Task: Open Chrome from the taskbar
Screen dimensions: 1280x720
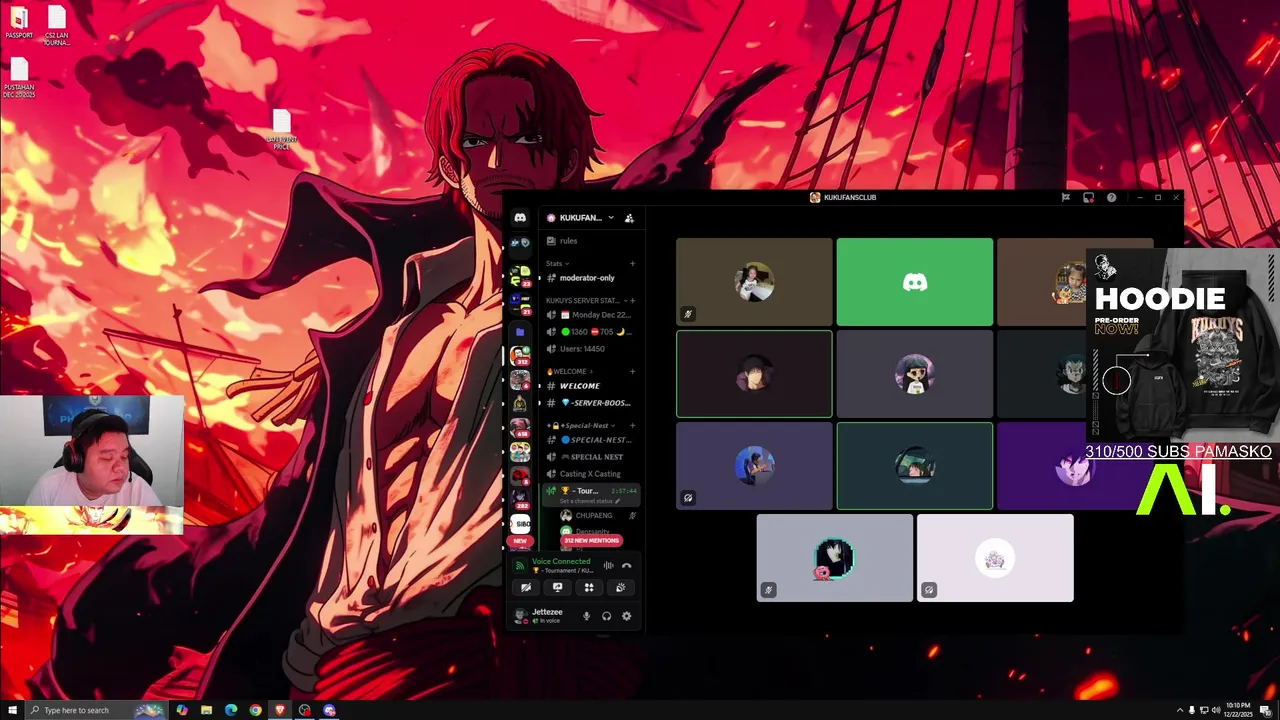Action: point(255,710)
